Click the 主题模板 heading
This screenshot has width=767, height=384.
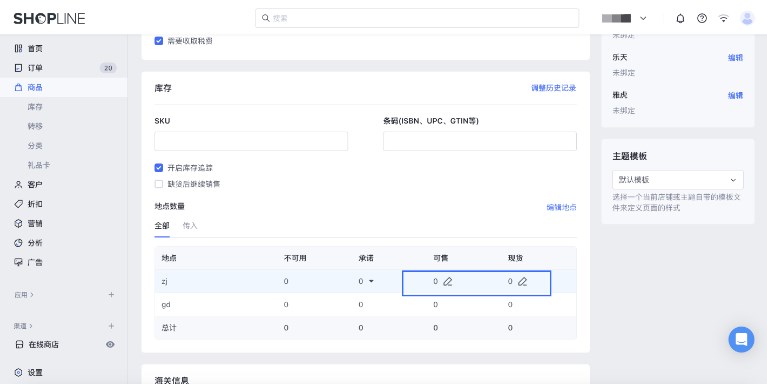(x=630, y=157)
